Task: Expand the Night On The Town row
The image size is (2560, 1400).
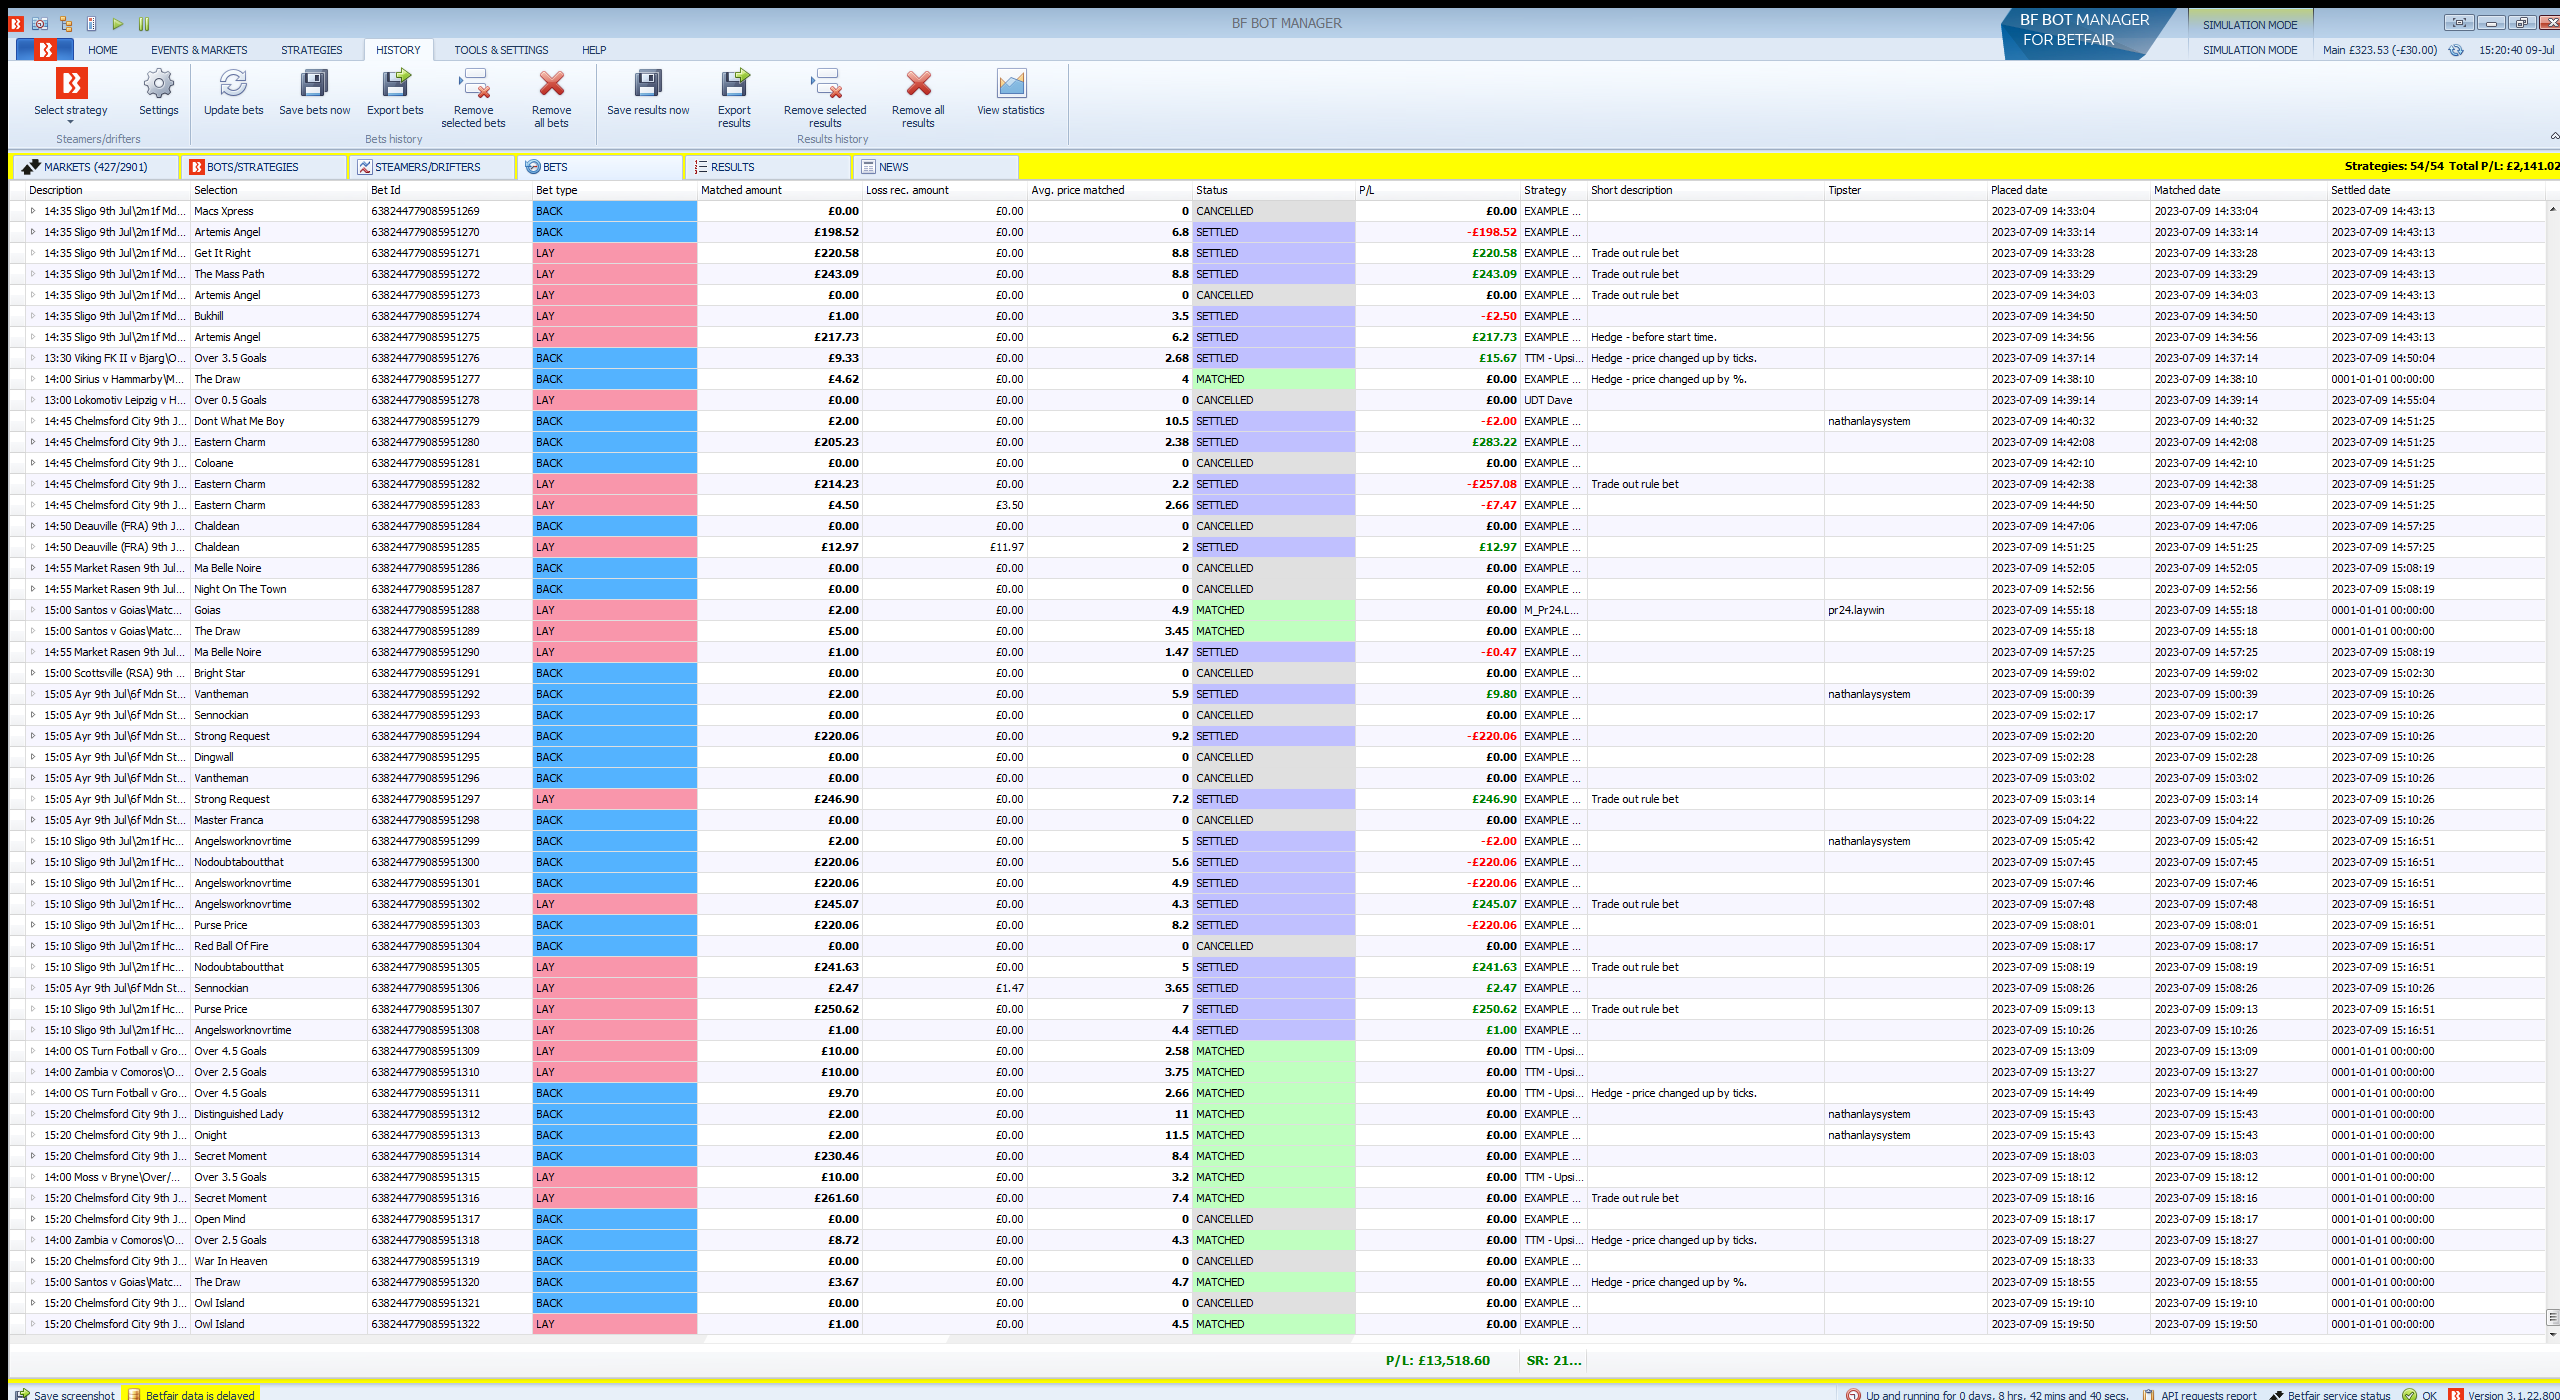Action: point(33,589)
